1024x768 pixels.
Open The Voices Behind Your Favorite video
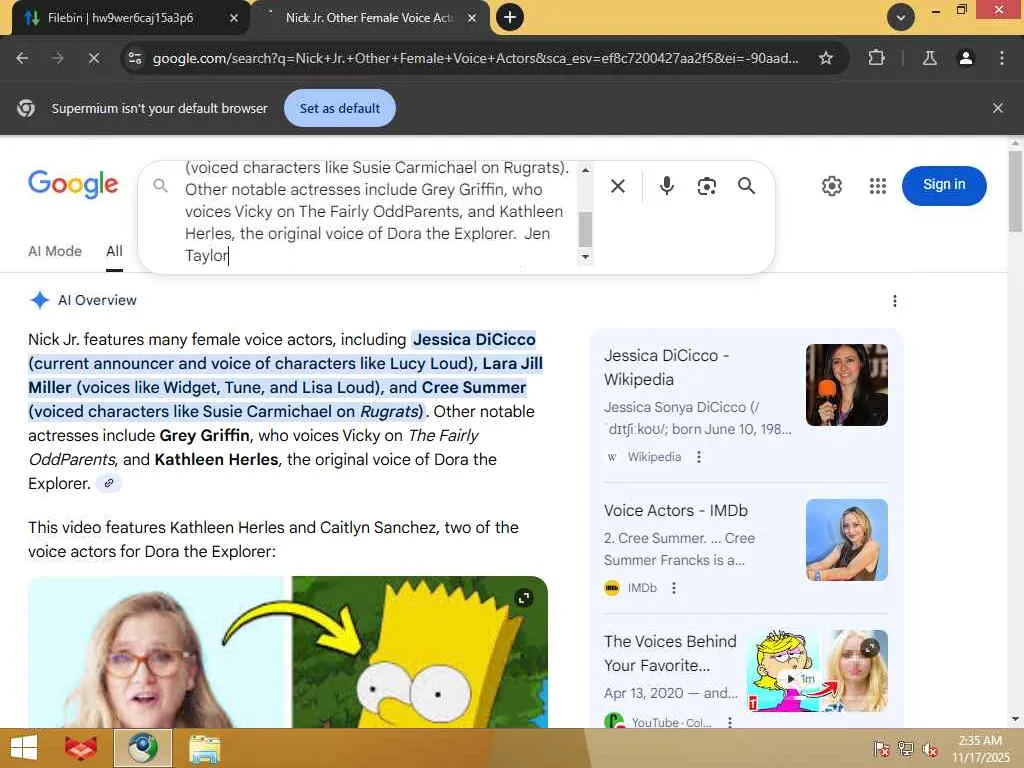click(669, 653)
